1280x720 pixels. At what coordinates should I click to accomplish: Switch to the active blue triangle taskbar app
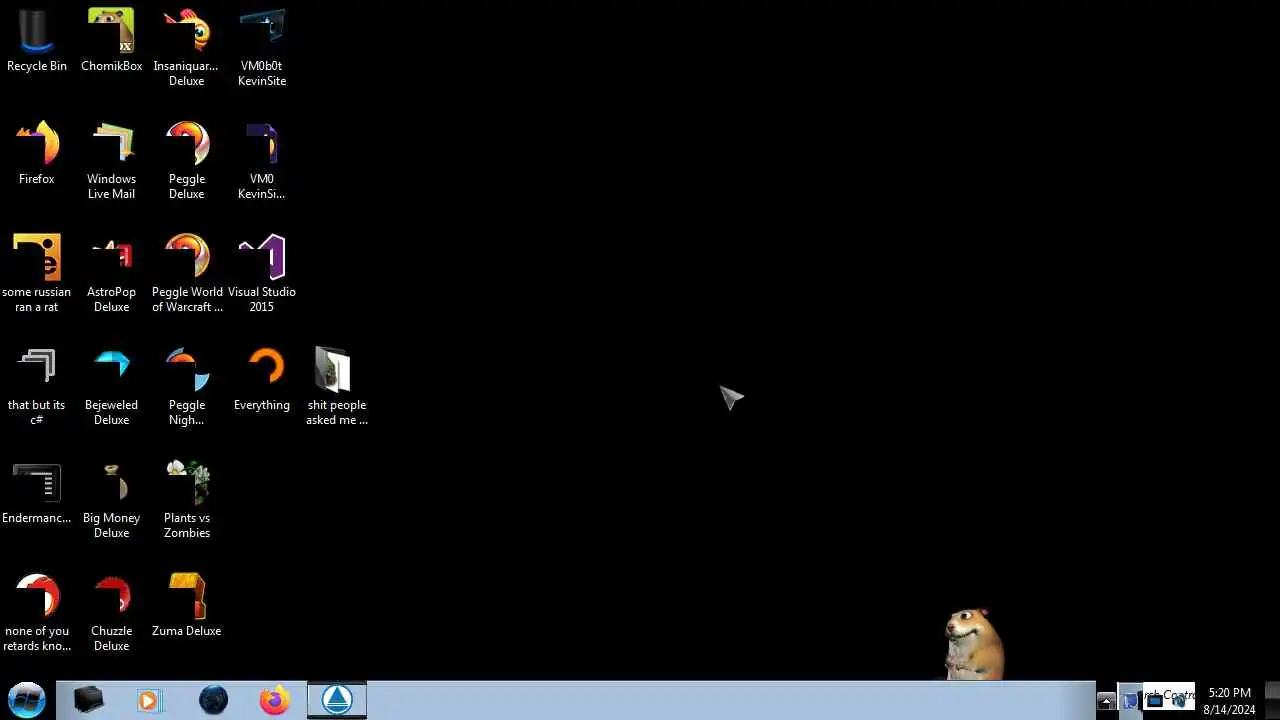point(337,700)
